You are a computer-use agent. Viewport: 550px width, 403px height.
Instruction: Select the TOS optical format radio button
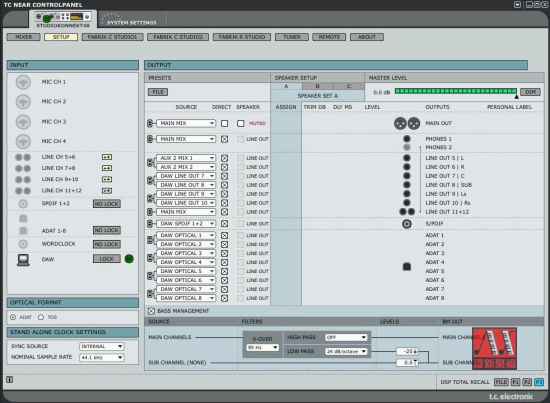coord(41,317)
